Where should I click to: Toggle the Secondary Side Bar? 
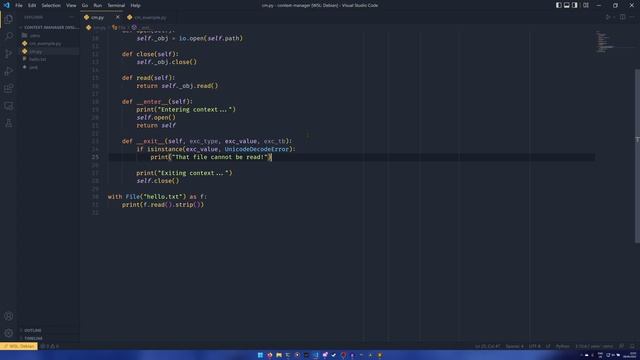(x=575, y=5)
